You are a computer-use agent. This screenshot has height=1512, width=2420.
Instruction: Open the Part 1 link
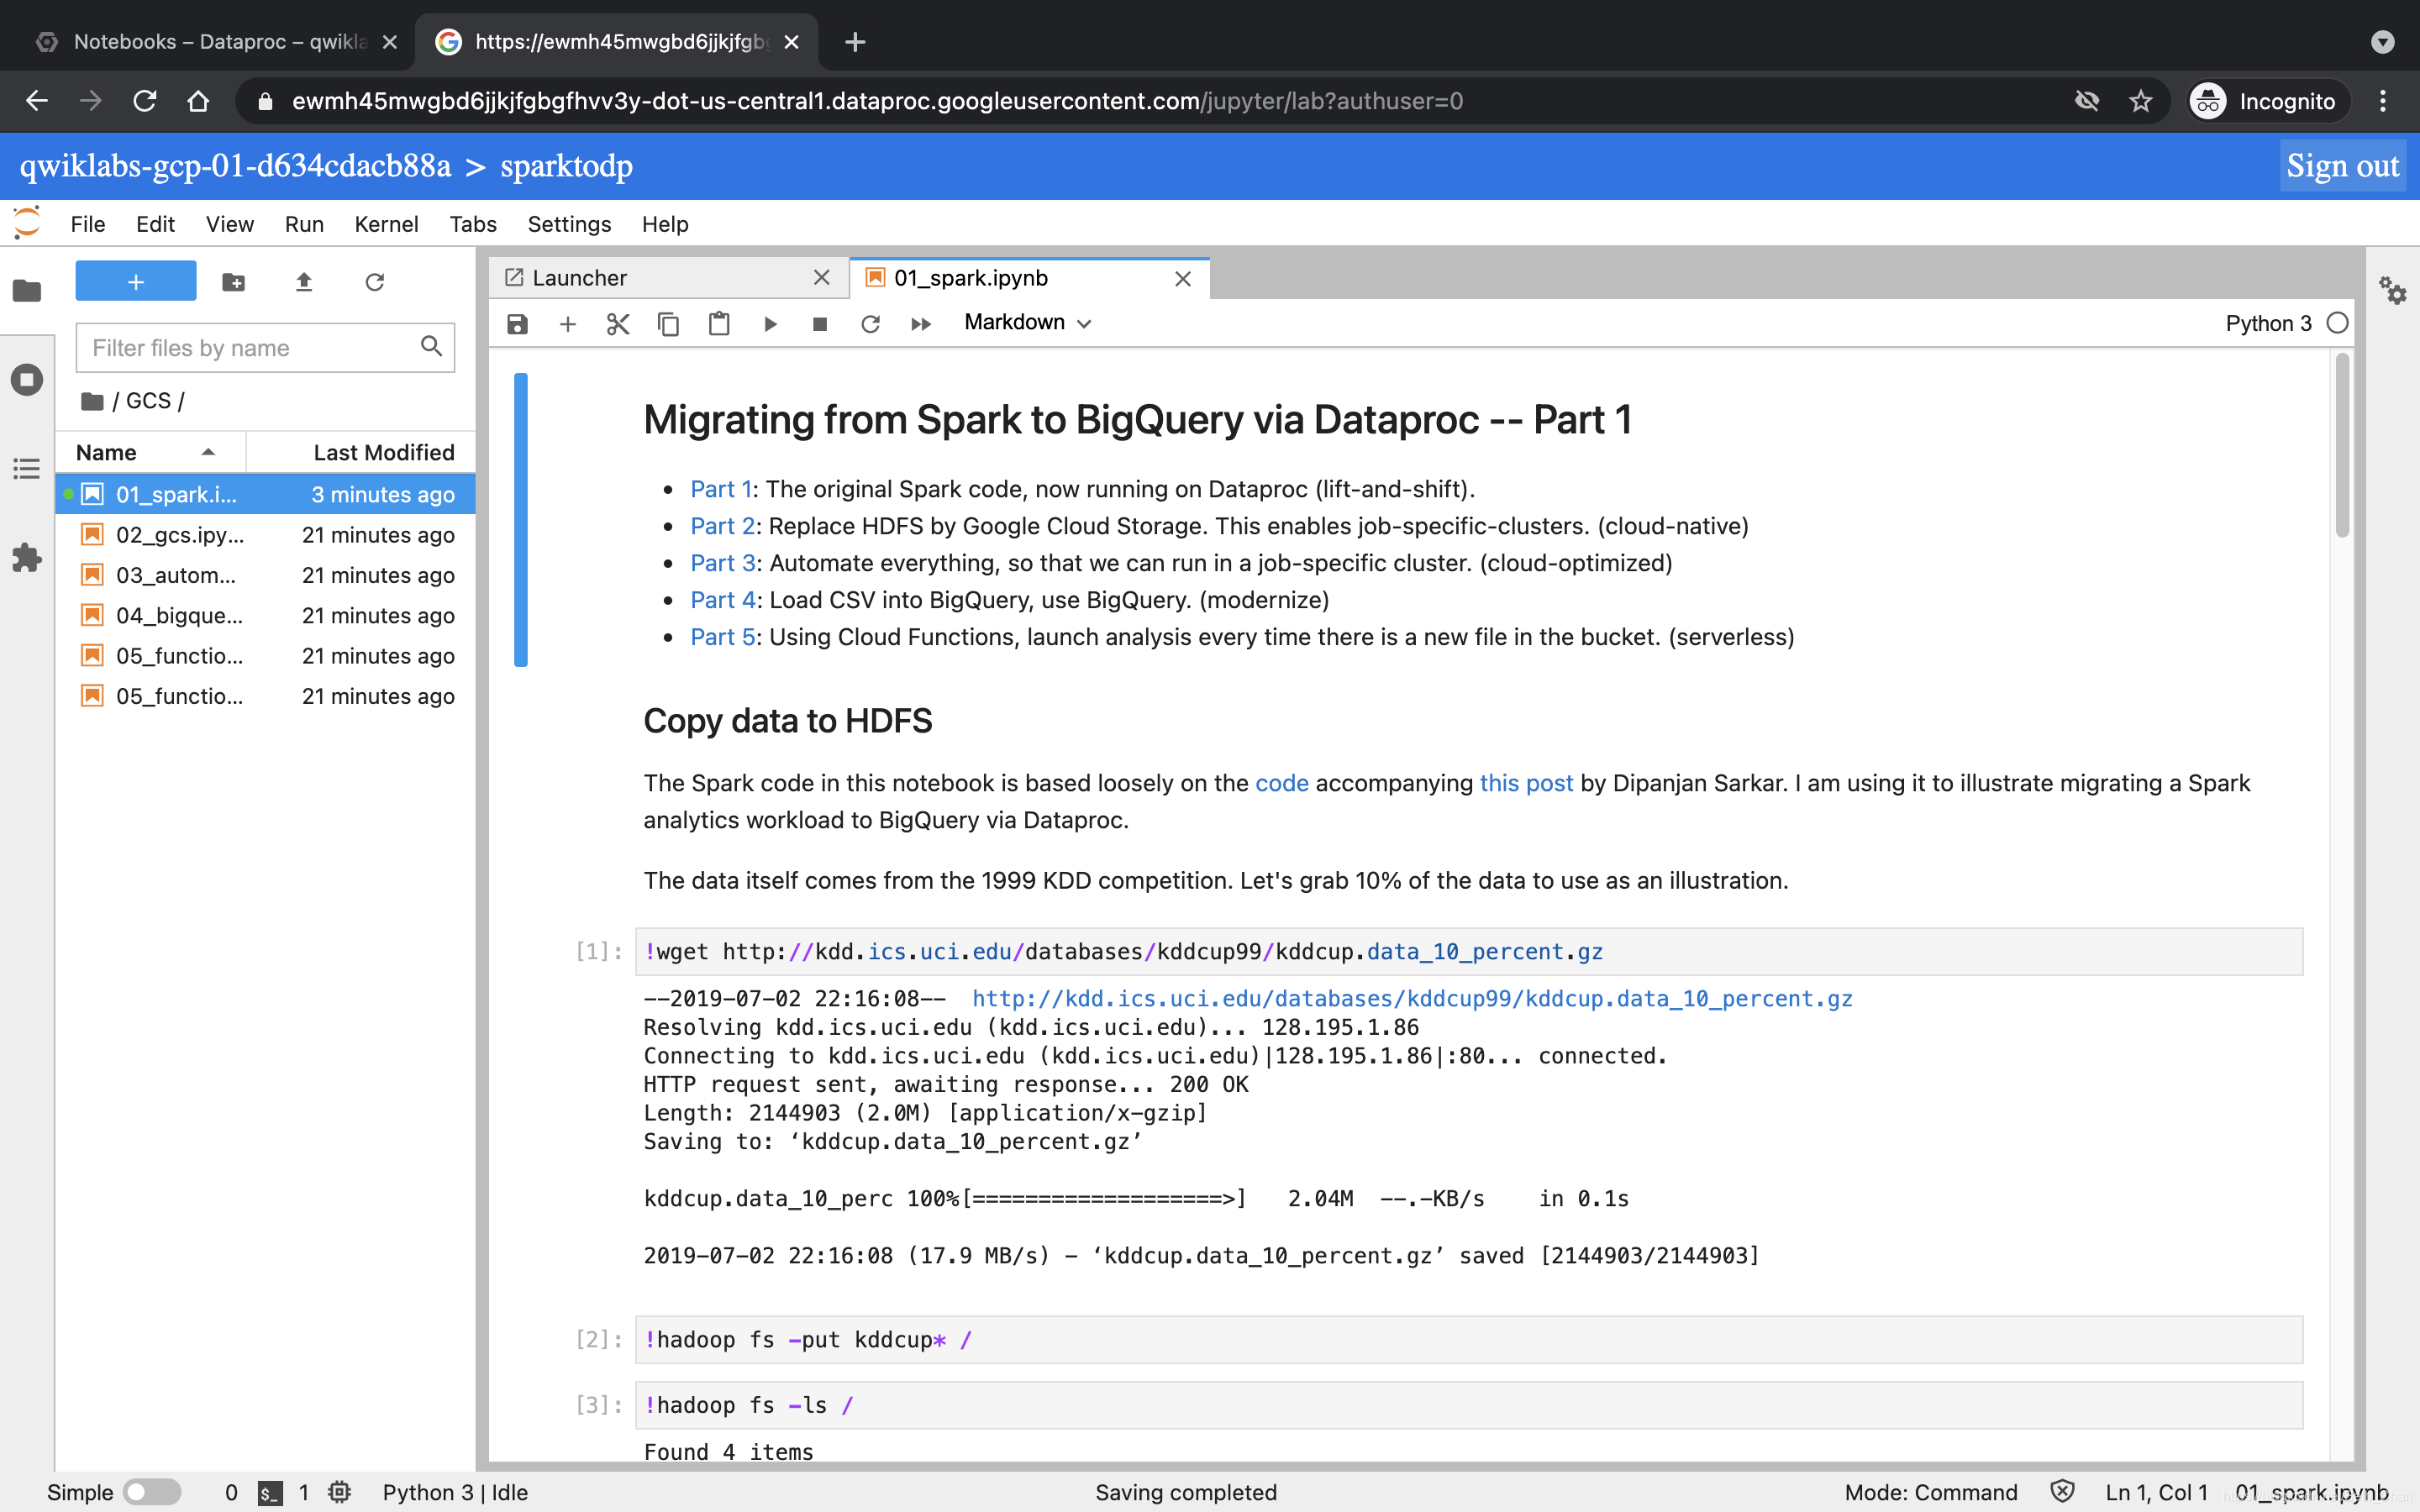click(x=720, y=489)
